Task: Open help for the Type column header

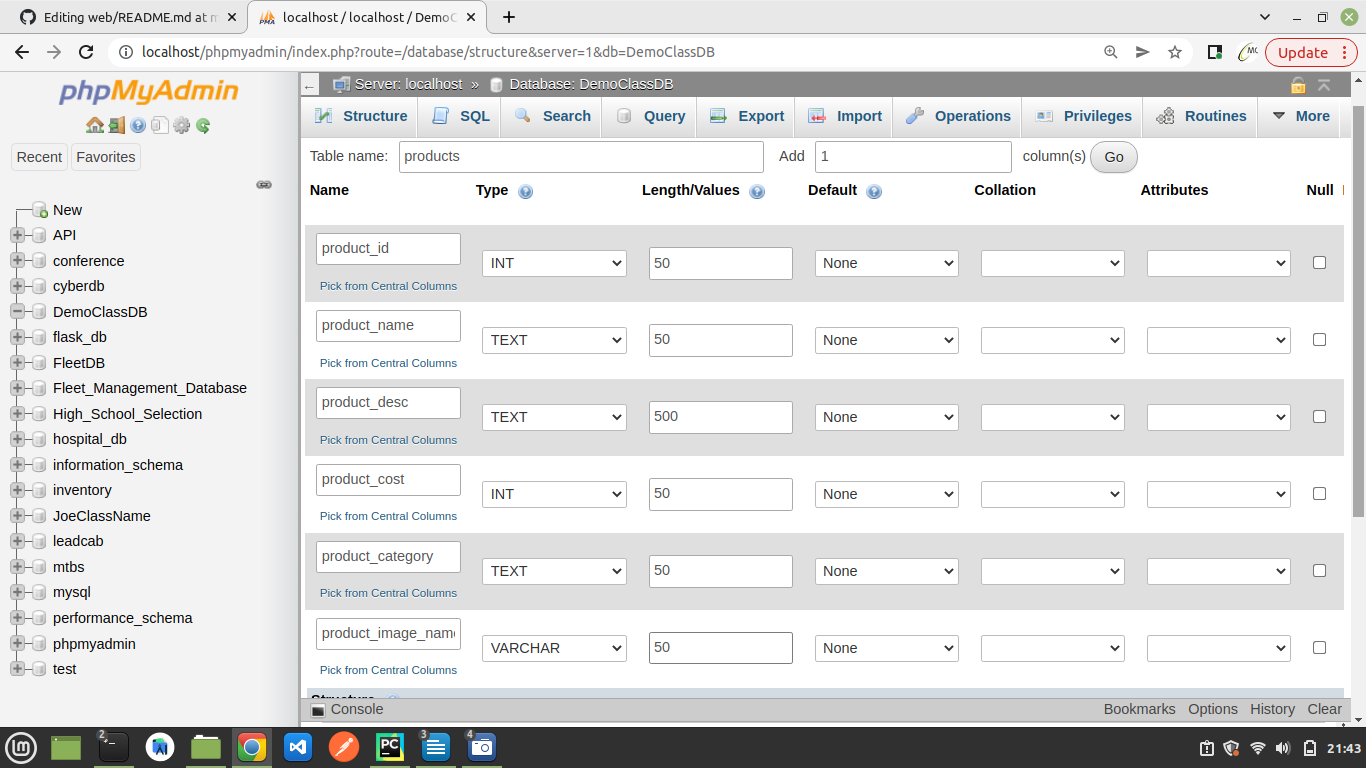Action: tap(526, 190)
